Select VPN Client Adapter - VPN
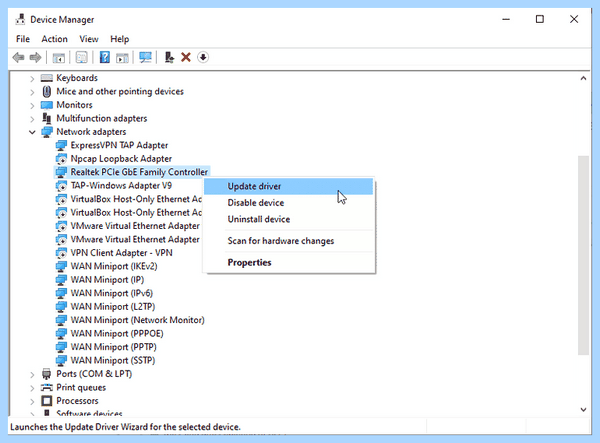Image resolution: width=600 pixels, height=443 pixels. (121, 253)
